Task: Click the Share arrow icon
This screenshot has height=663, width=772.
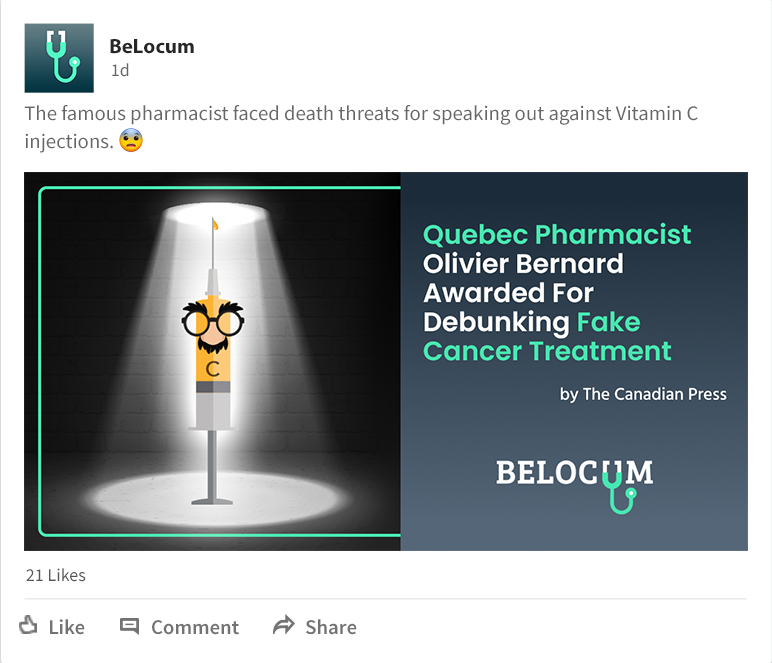Action: tap(284, 626)
